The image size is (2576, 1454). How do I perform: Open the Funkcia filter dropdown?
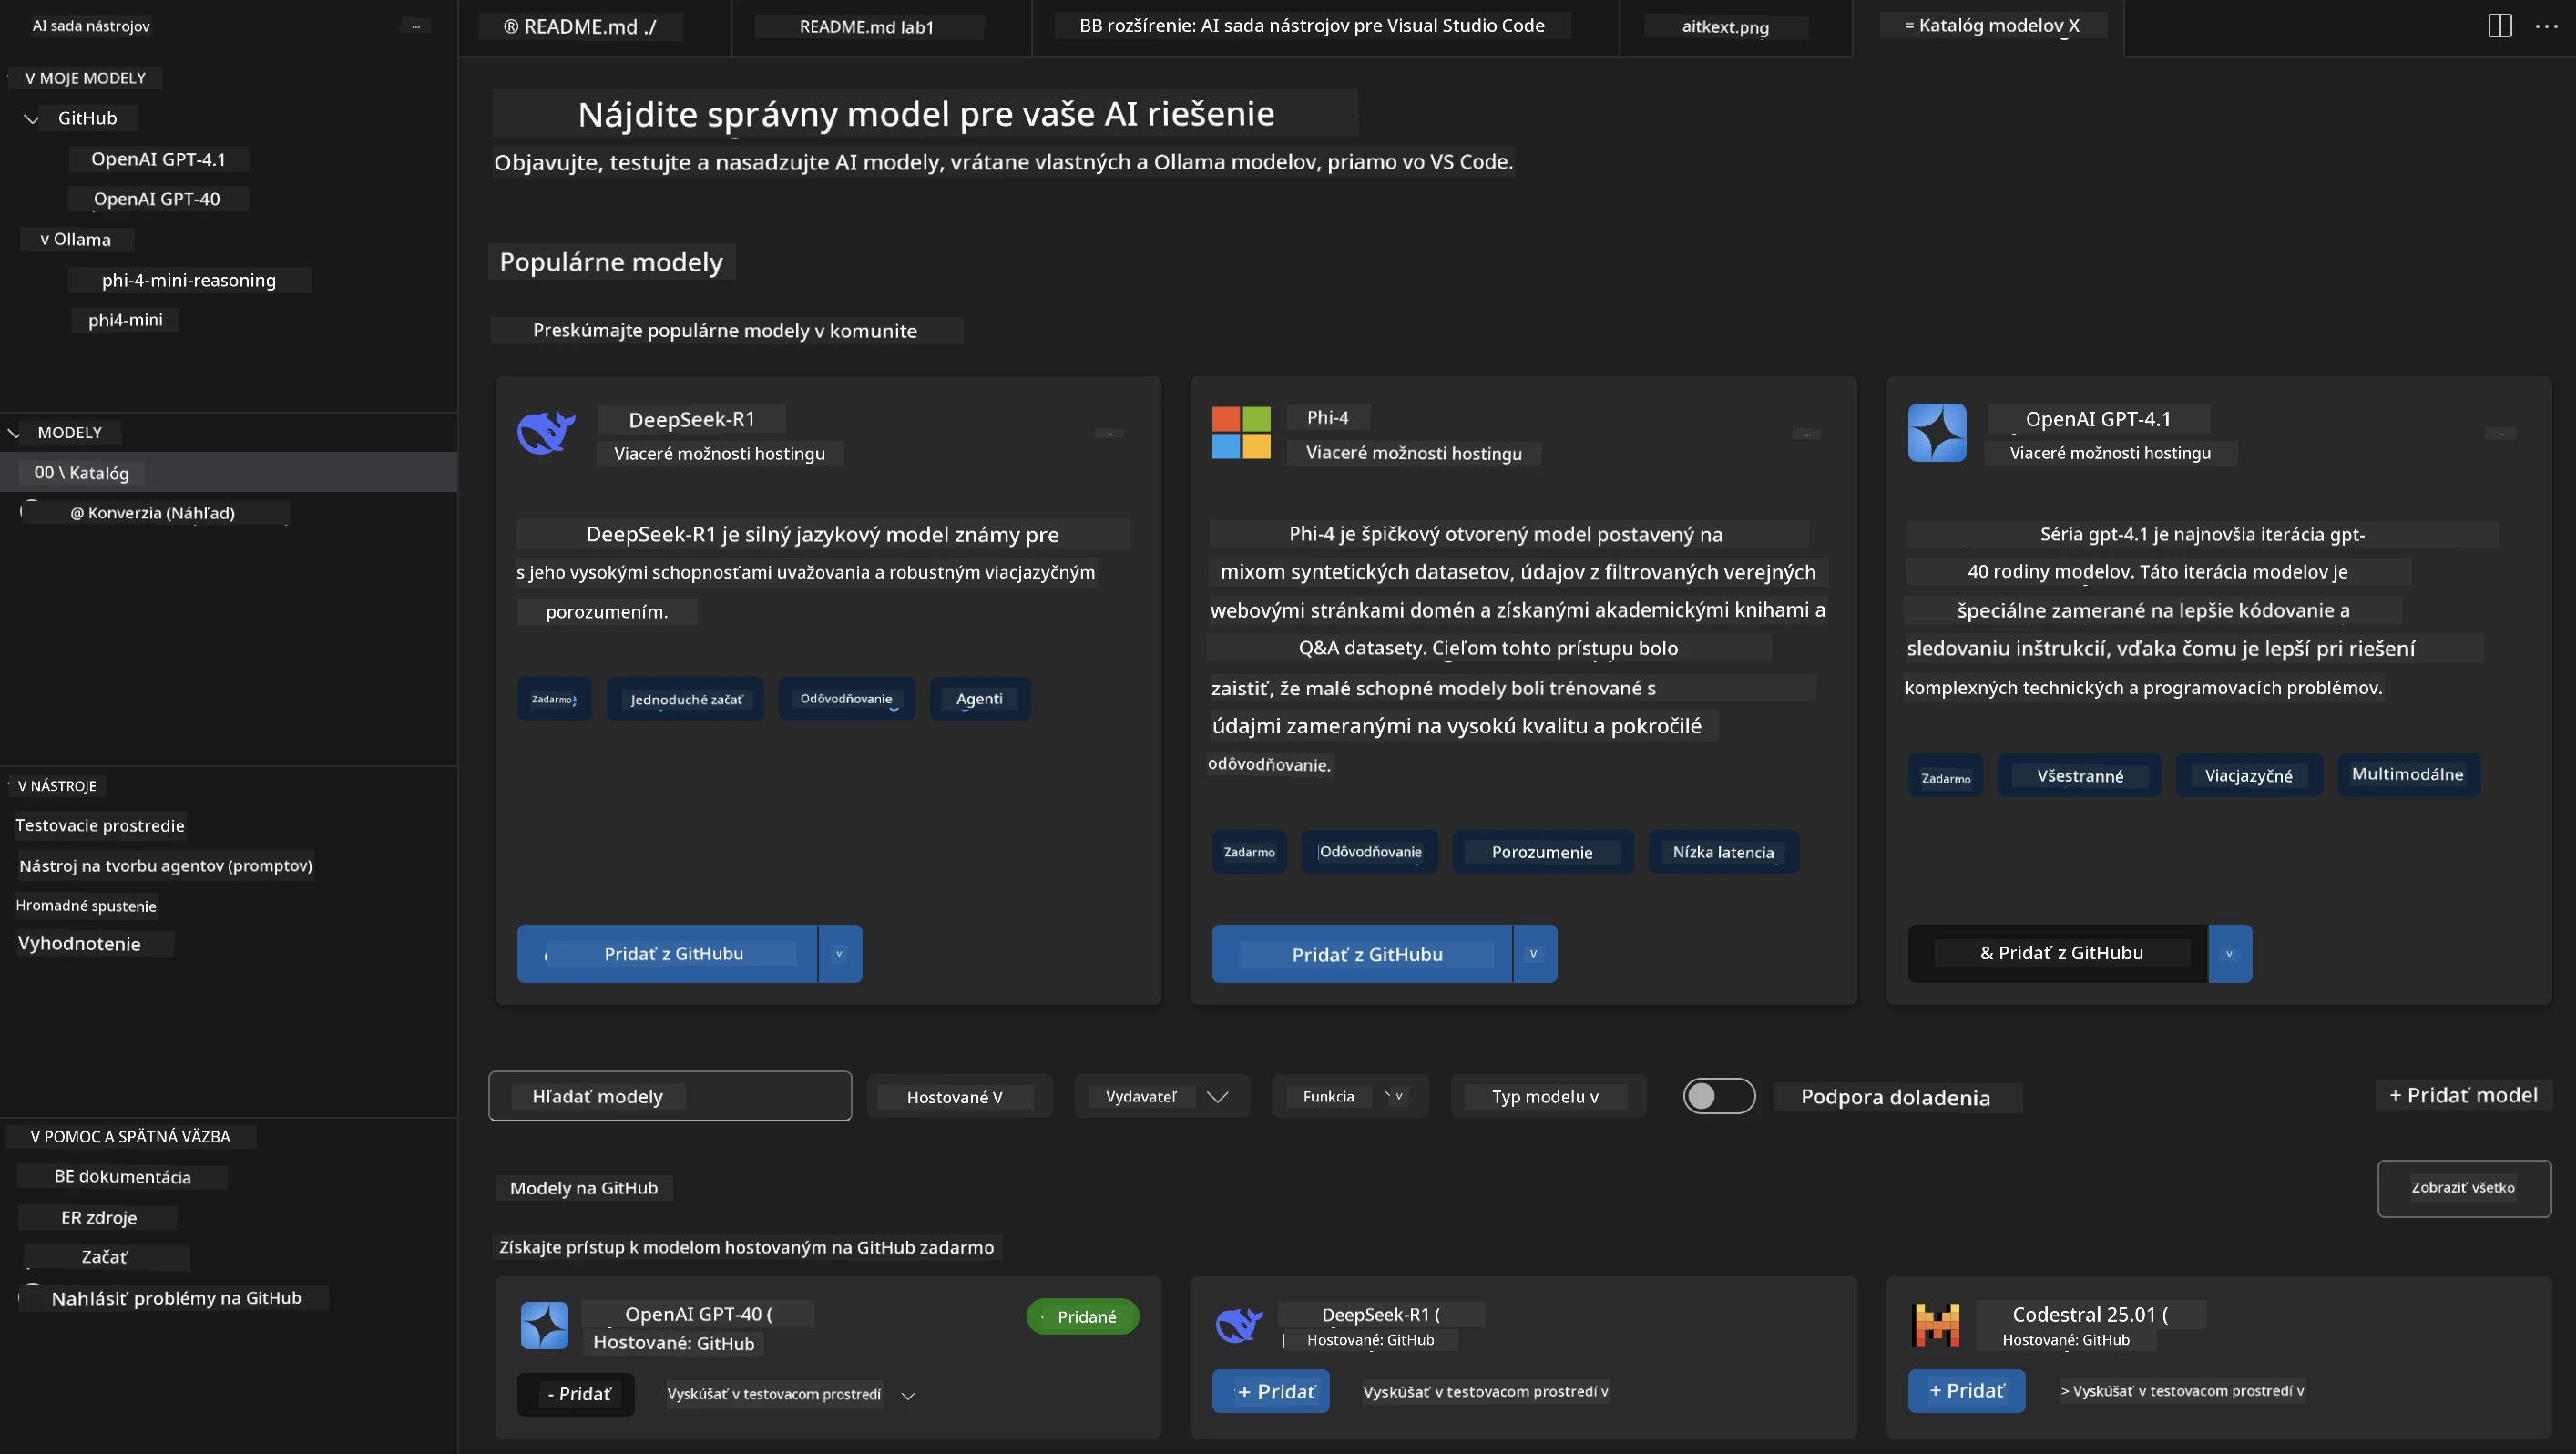click(1350, 1097)
